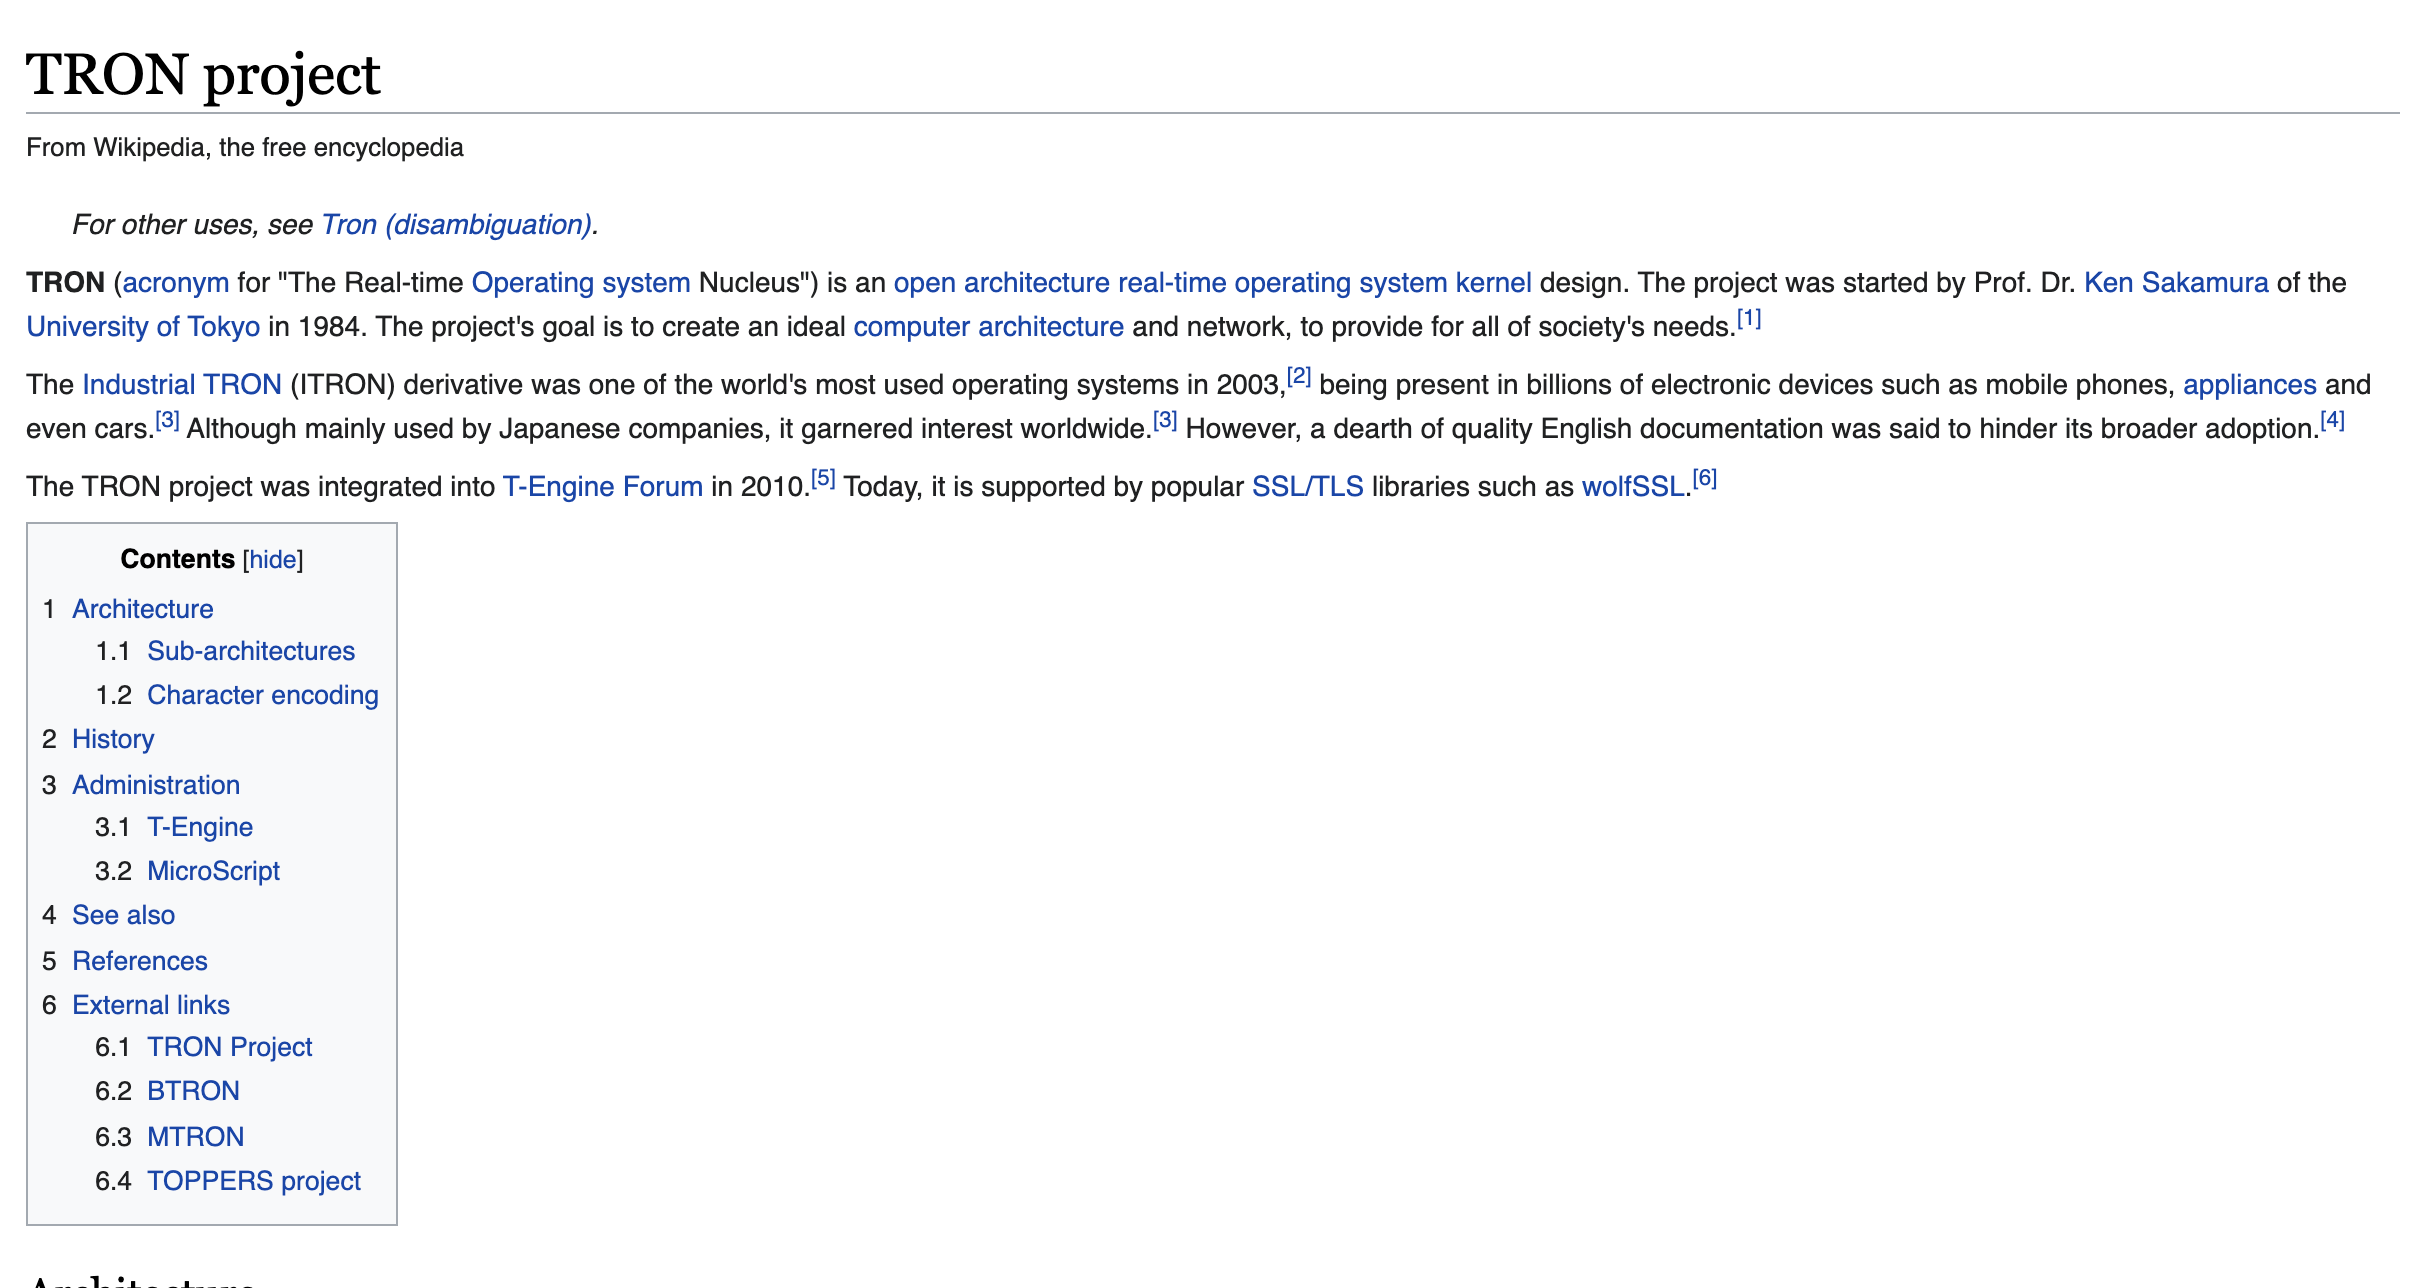Go to BTRON subsection
The image size is (2420, 1288).
pos(193,1091)
